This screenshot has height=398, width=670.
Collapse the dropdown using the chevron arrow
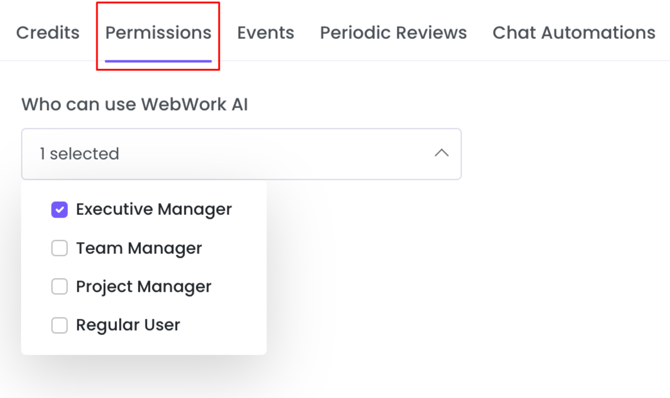pos(441,153)
